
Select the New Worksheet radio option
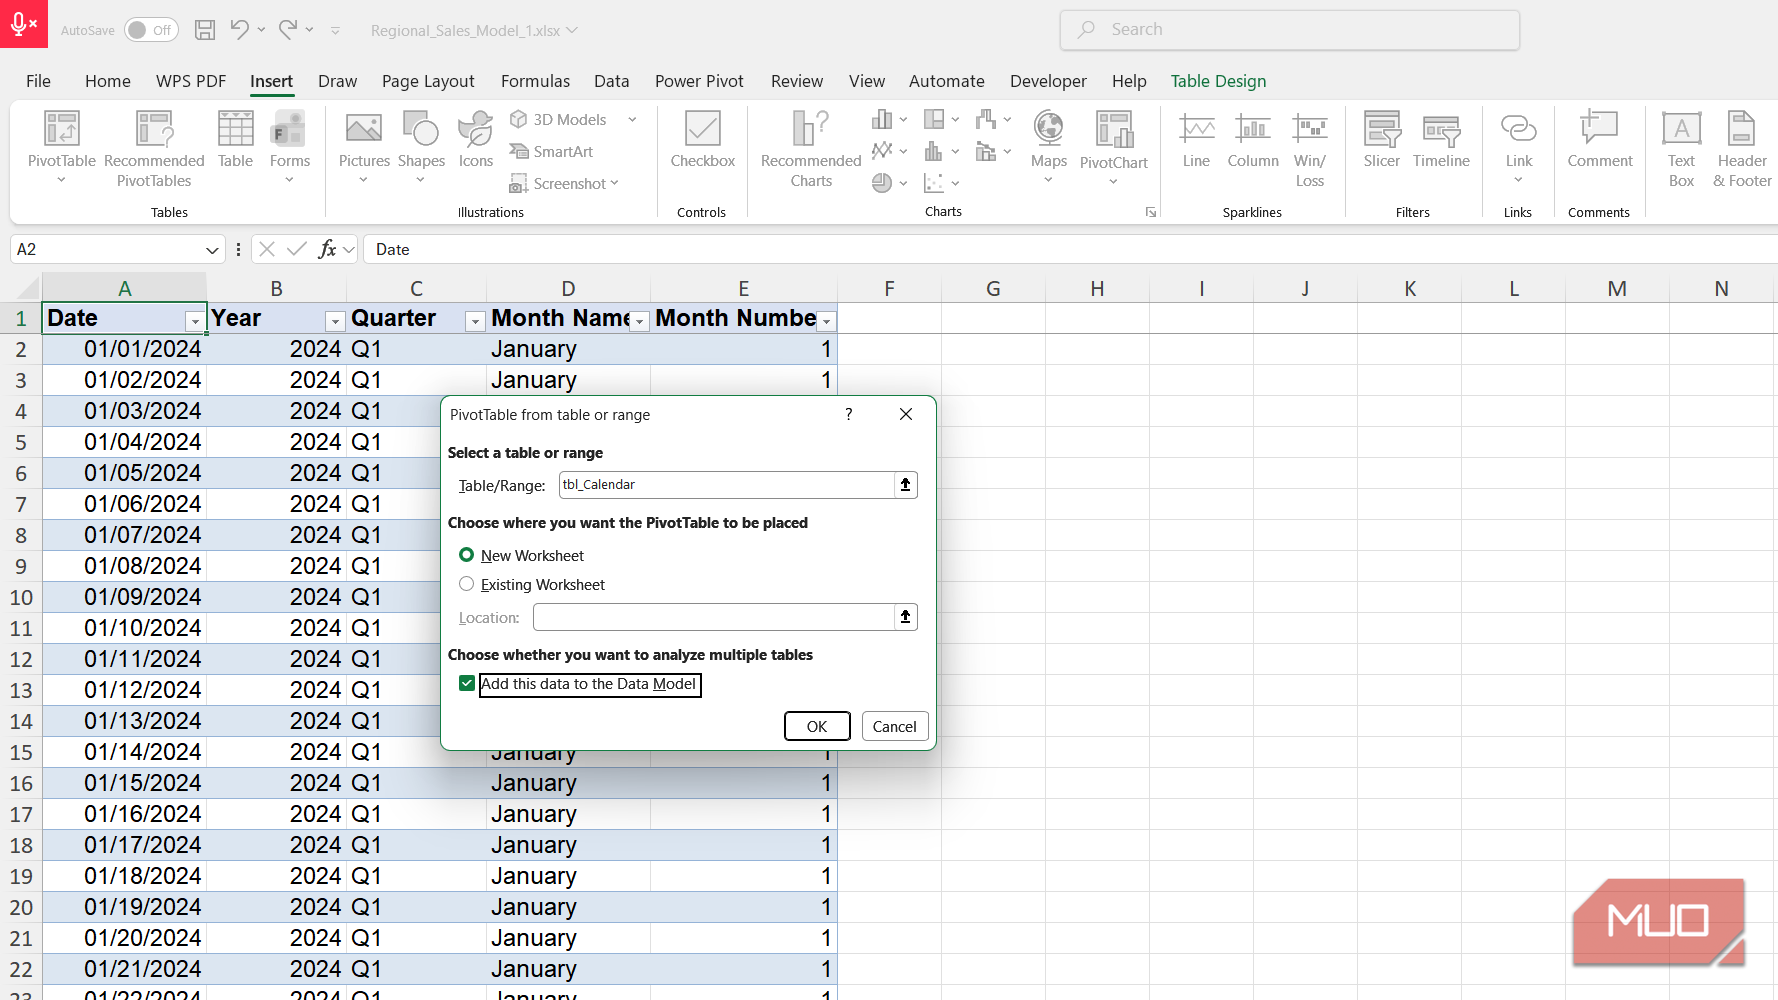(466, 555)
